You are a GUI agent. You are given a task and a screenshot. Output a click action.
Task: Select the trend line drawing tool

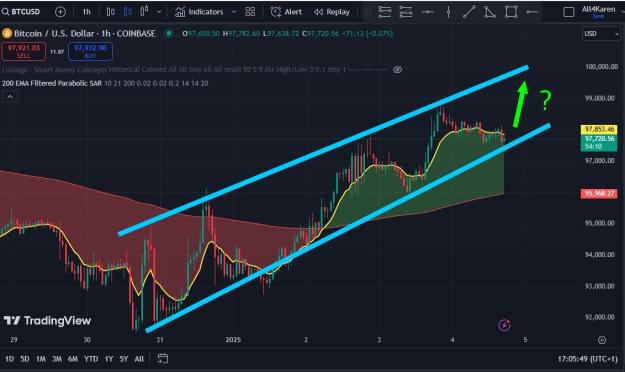(x=469, y=12)
